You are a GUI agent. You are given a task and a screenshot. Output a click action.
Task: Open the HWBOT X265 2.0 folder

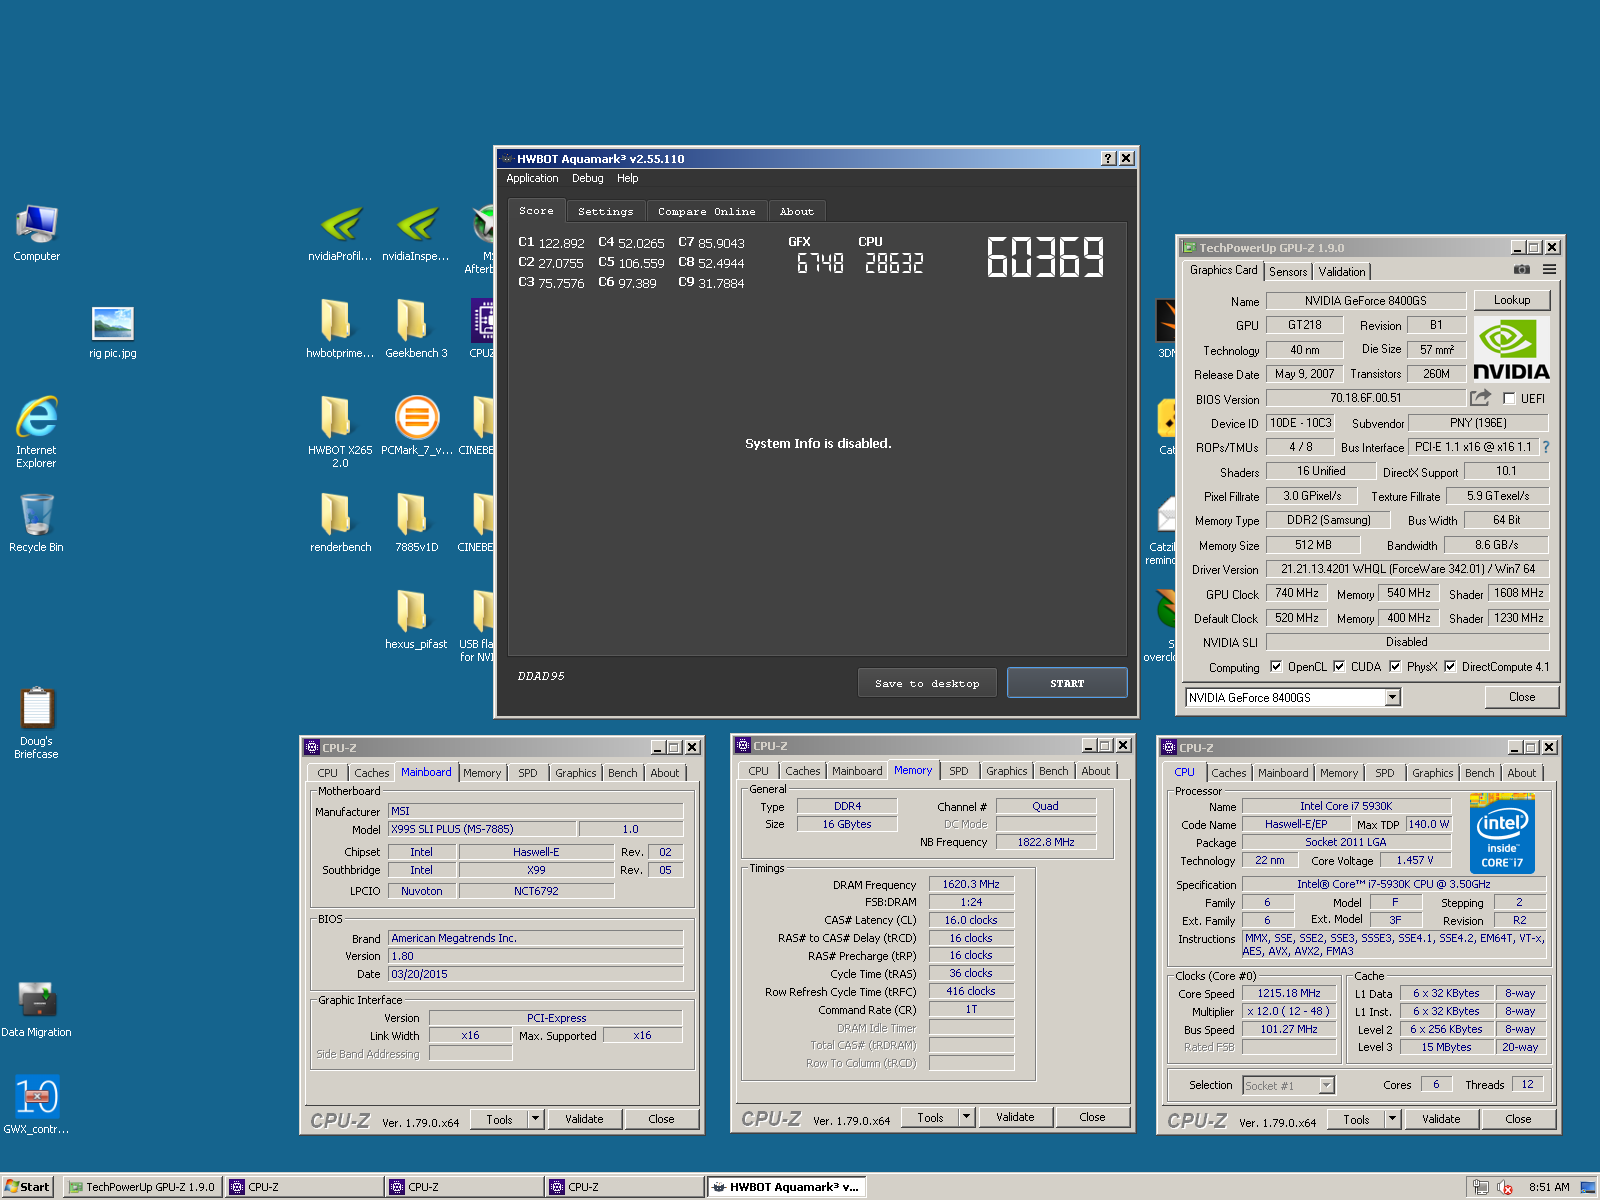coord(340,432)
